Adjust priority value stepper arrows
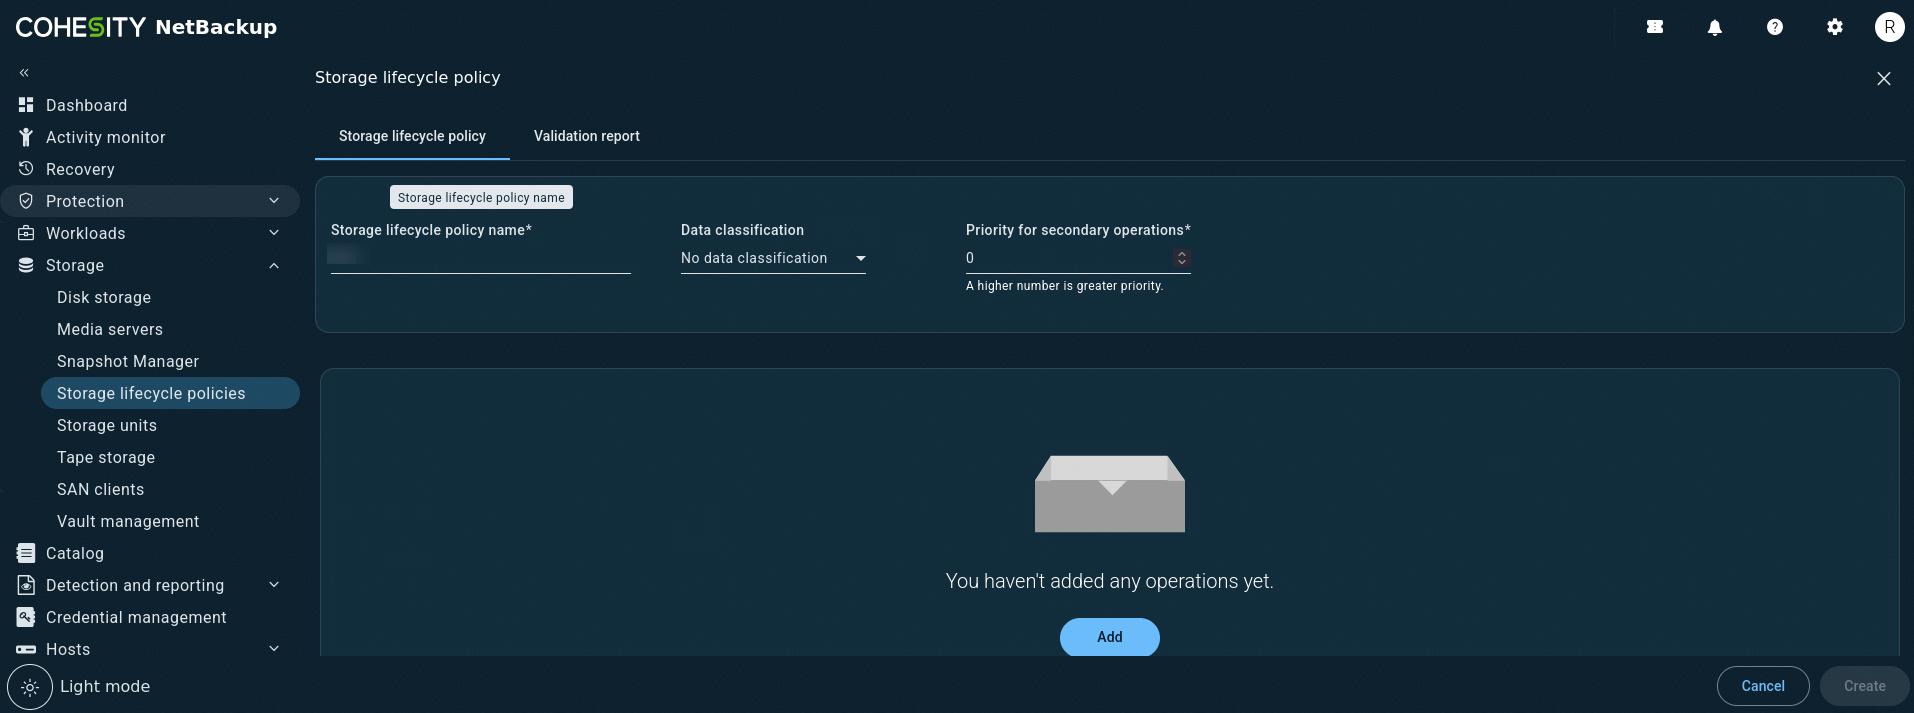The width and height of the screenshot is (1914, 713). (x=1182, y=258)
